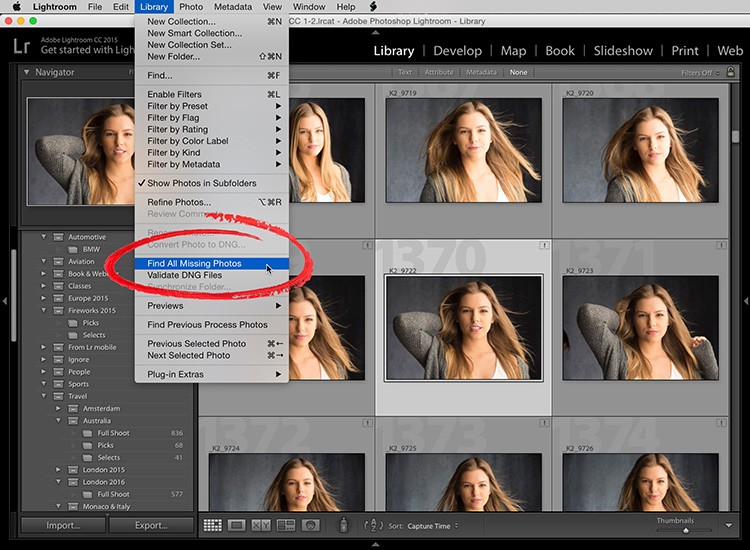This screenshot has height=550, width=750.
Task: Click the Lr logo identity plate
Action: coord(22,46)
